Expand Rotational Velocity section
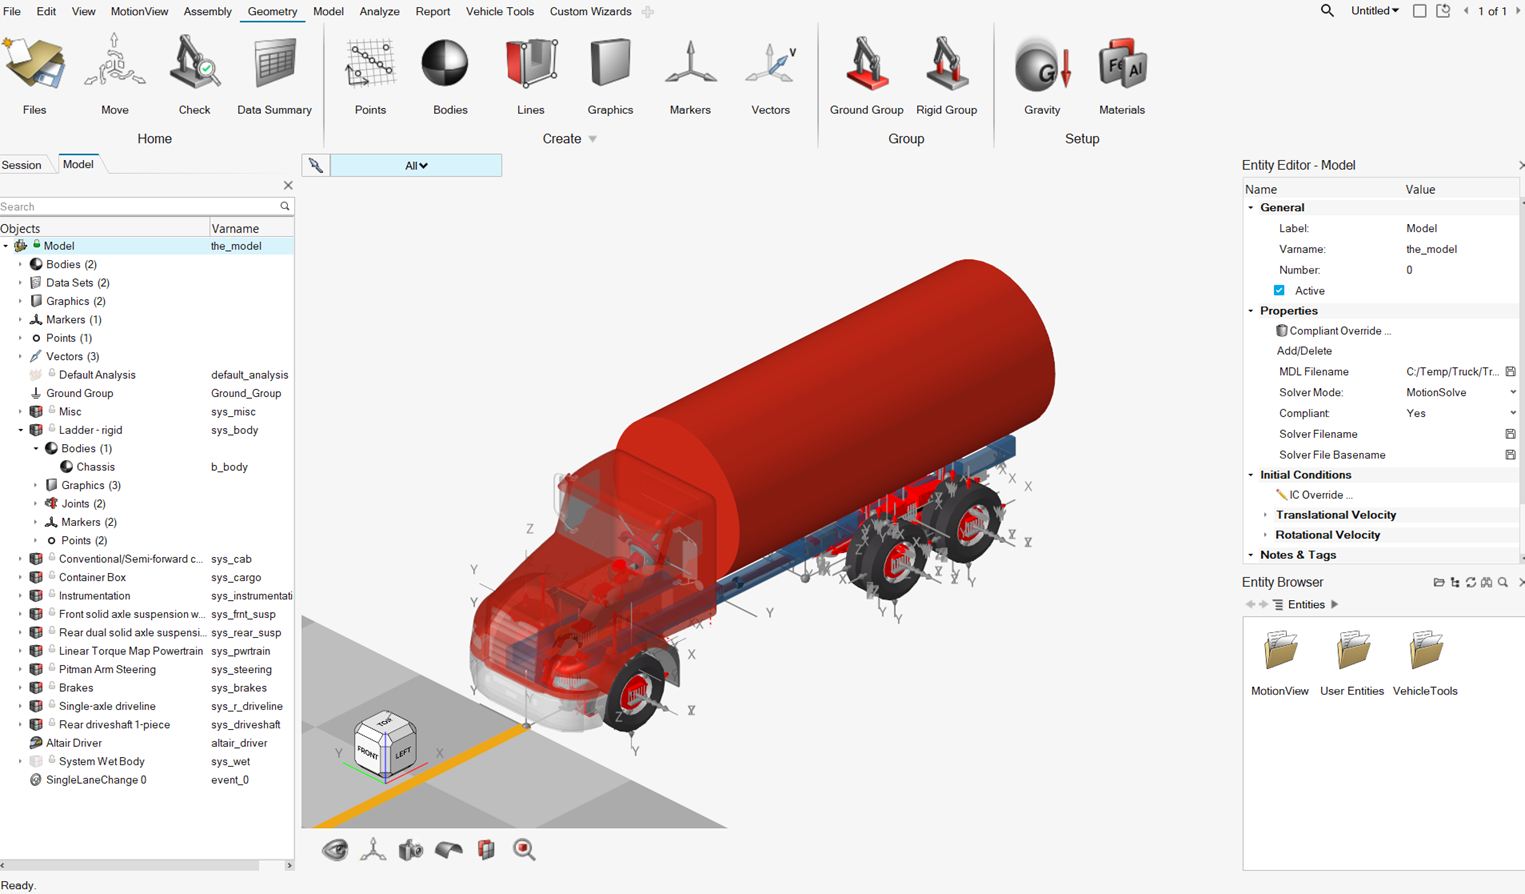Viewport: 1525px width, 894px height. [x=1265, y=535]
